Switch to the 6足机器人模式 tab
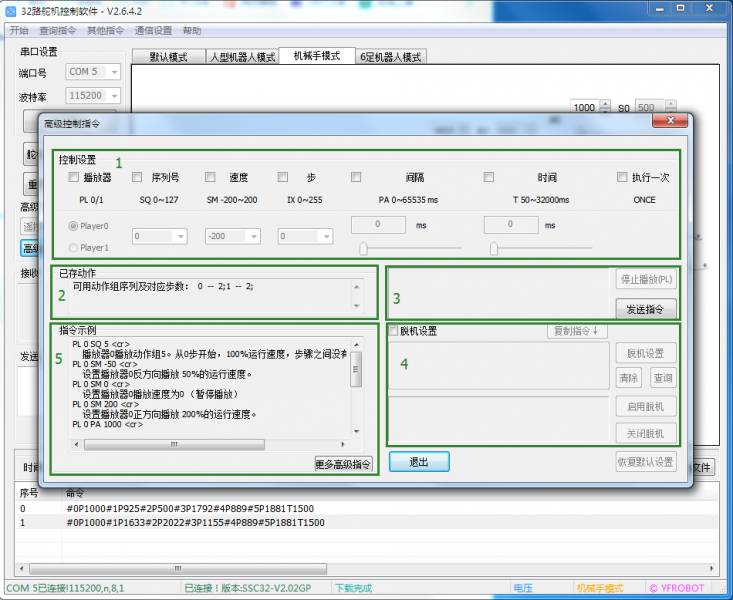This screenshot has height=600, width=733. (x=390, y=57)
